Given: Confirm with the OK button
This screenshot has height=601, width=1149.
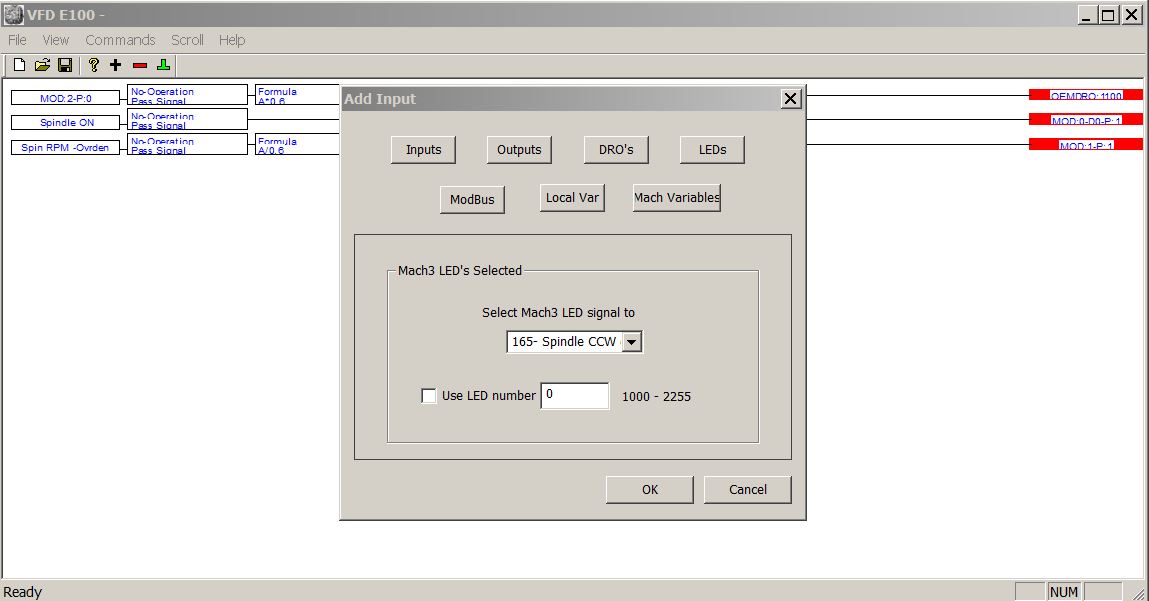Looking at the screenshot, I should pos(650,490).
